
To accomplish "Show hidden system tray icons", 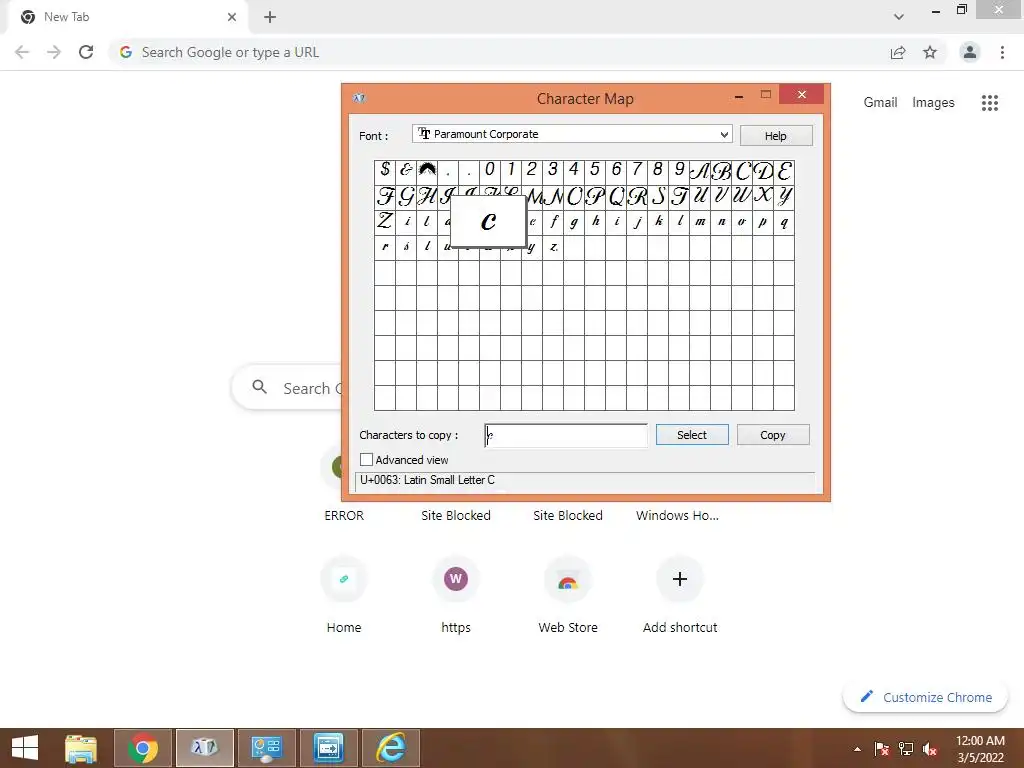I will (x=857, y=749).
